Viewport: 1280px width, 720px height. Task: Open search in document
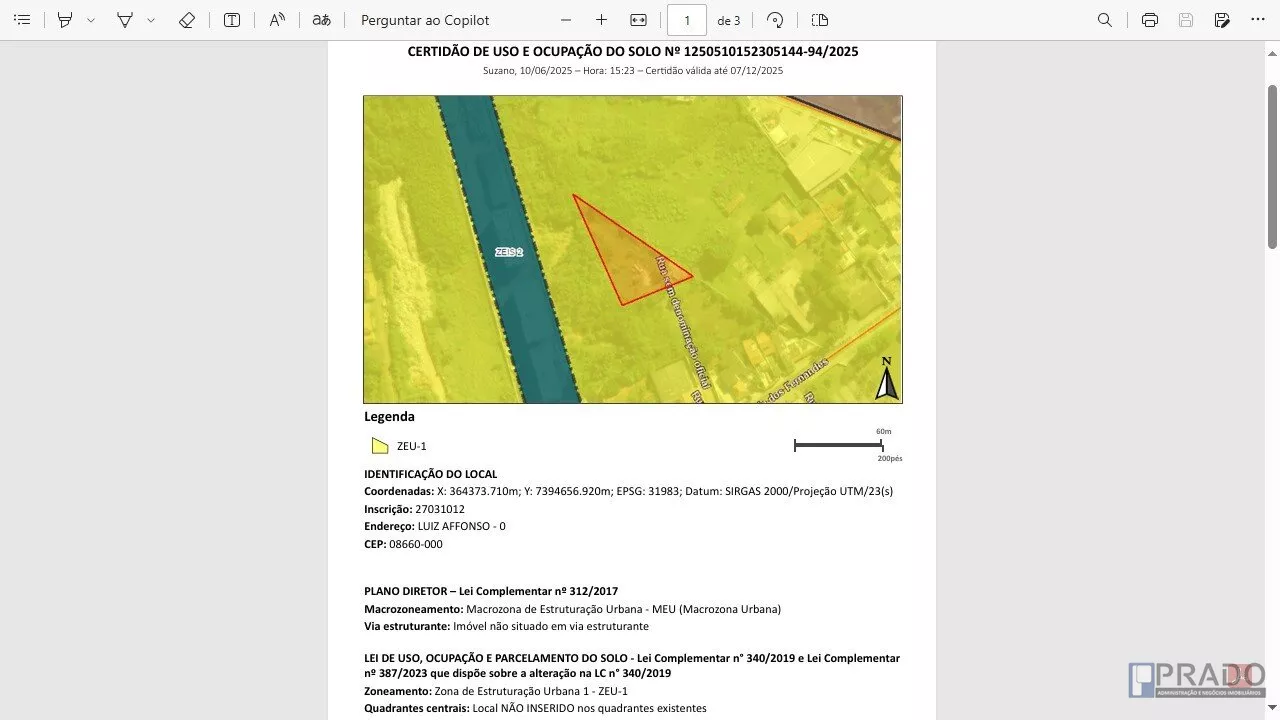[1105, 20]
